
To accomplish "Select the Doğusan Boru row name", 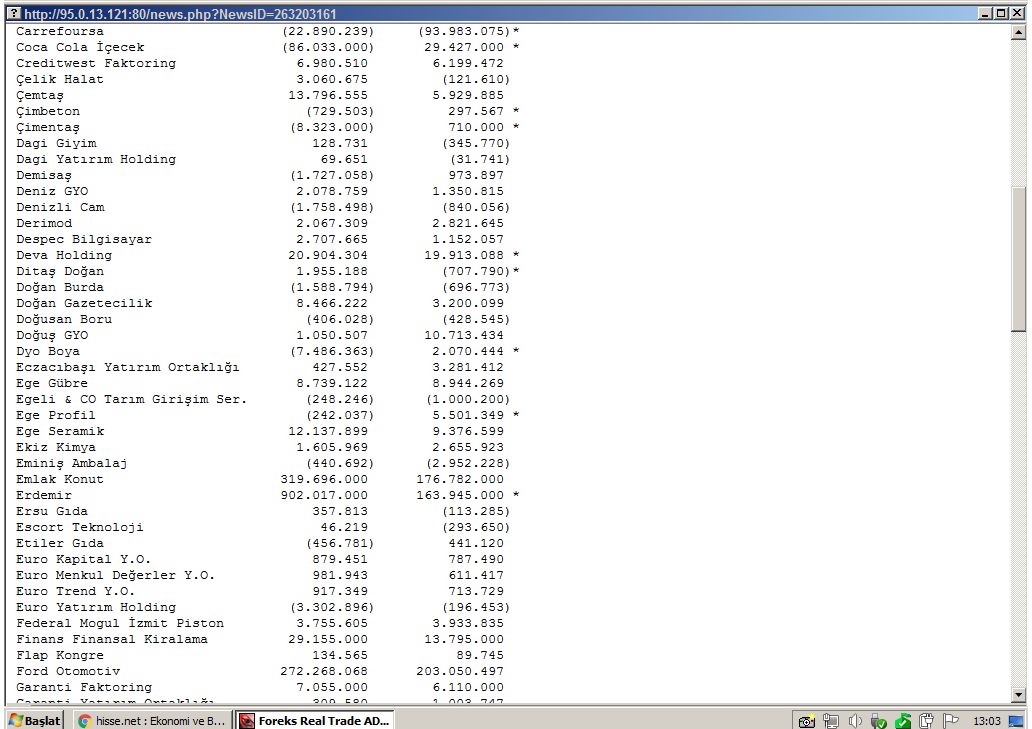I will coord(64,319).
